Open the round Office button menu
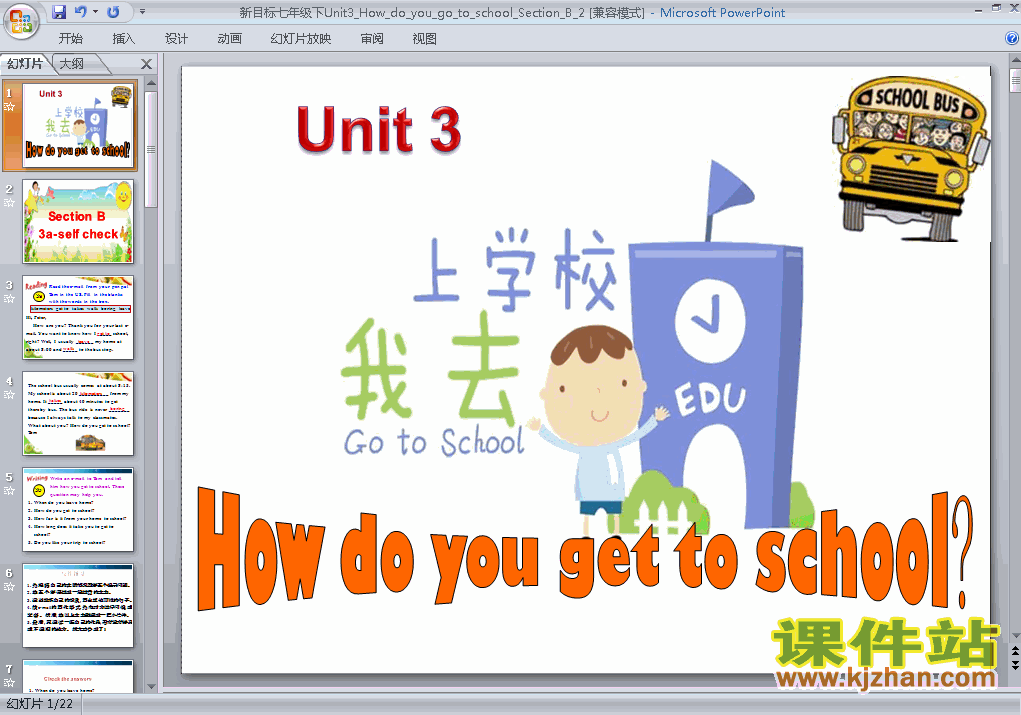Image resolution: width=1021 pixels, height=715 pixels. tap(21, 21)
